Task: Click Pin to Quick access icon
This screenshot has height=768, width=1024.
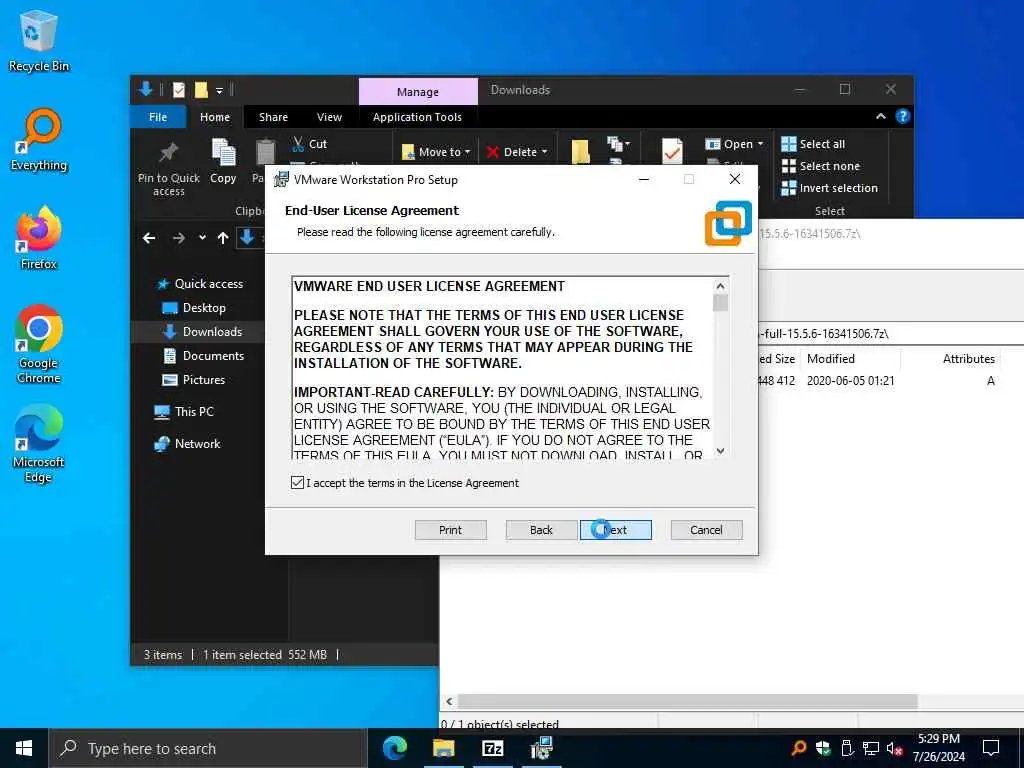Action: (x=168, y=153)
